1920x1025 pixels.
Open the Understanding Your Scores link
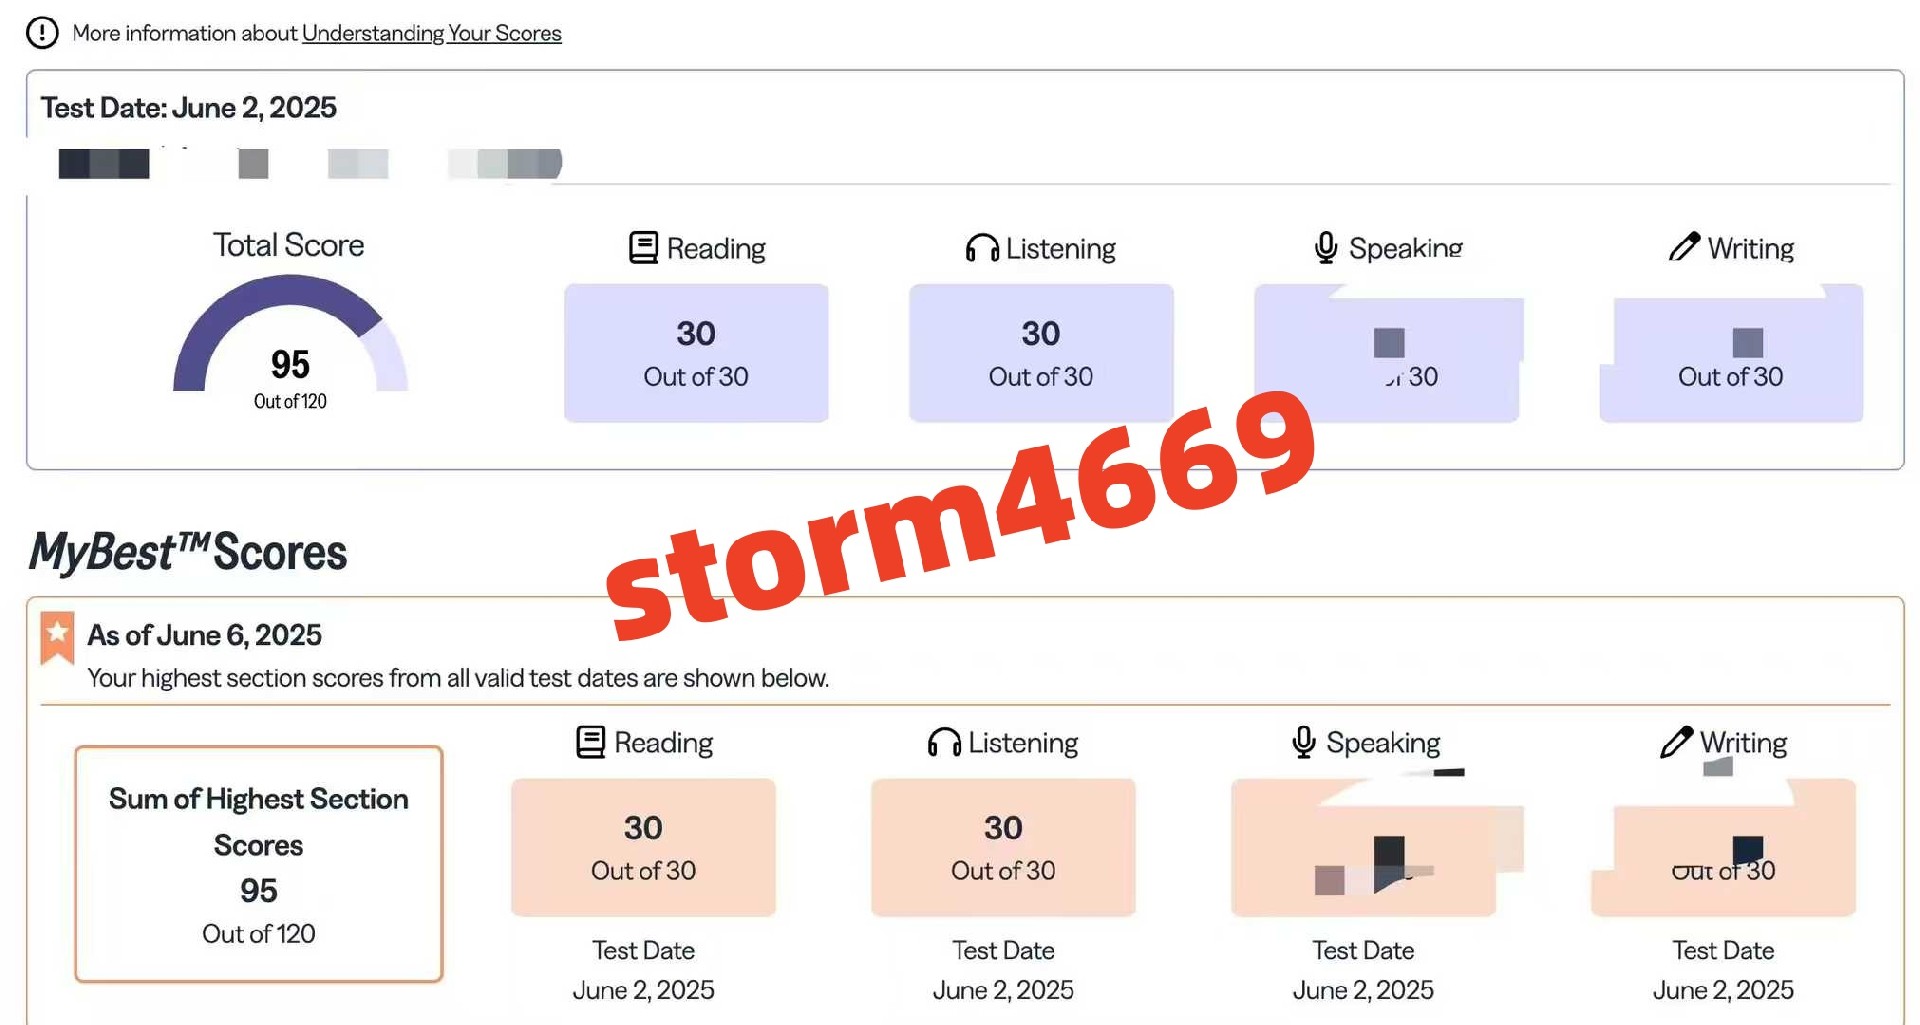[431, 33]
